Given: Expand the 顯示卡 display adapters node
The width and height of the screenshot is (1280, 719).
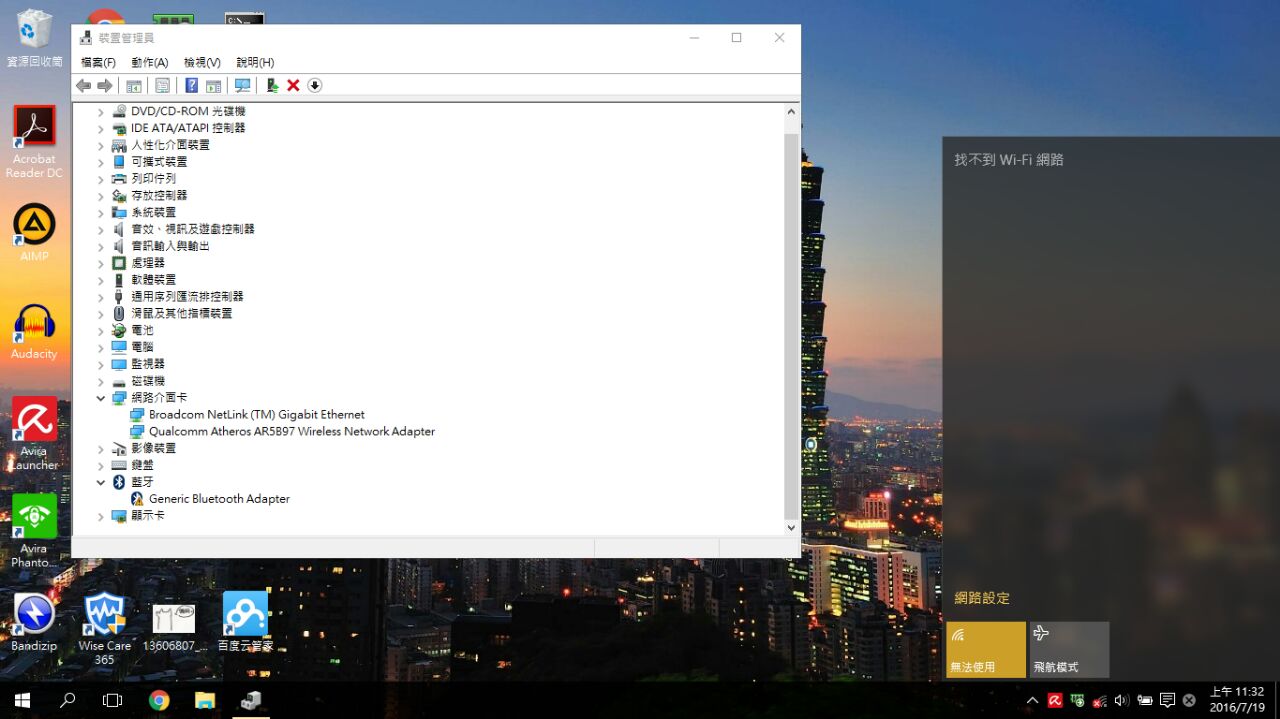Looking at the screenshot, I should (x=100, y=516).
